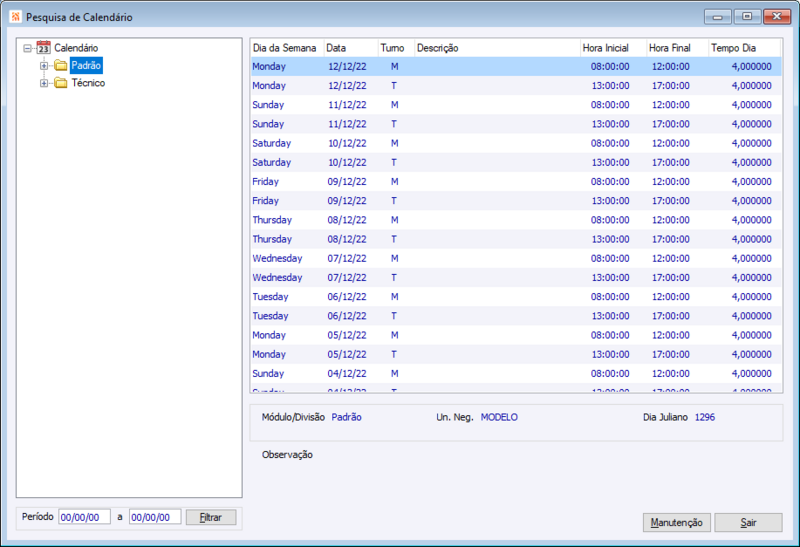Select Monday 12/12/22 turno T row
The image size is (800, 547).
516,86
